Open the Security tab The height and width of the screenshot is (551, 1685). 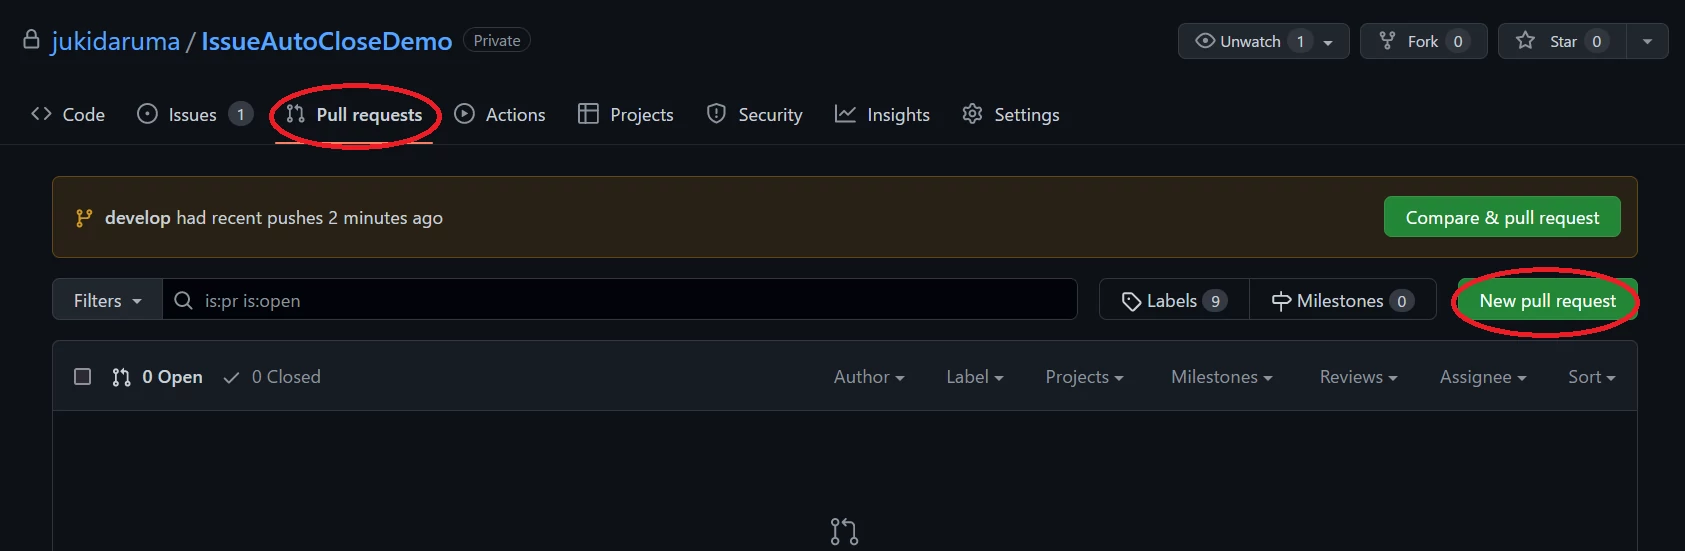pyautogui.click(x=754, y=114)
